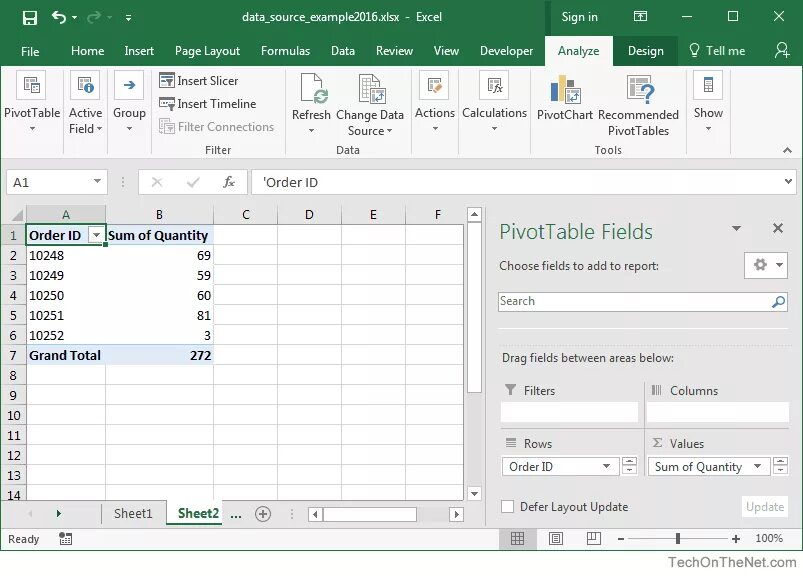Open the Actions menu
Viewport: 803px width, 576px height.
point(435,101)
